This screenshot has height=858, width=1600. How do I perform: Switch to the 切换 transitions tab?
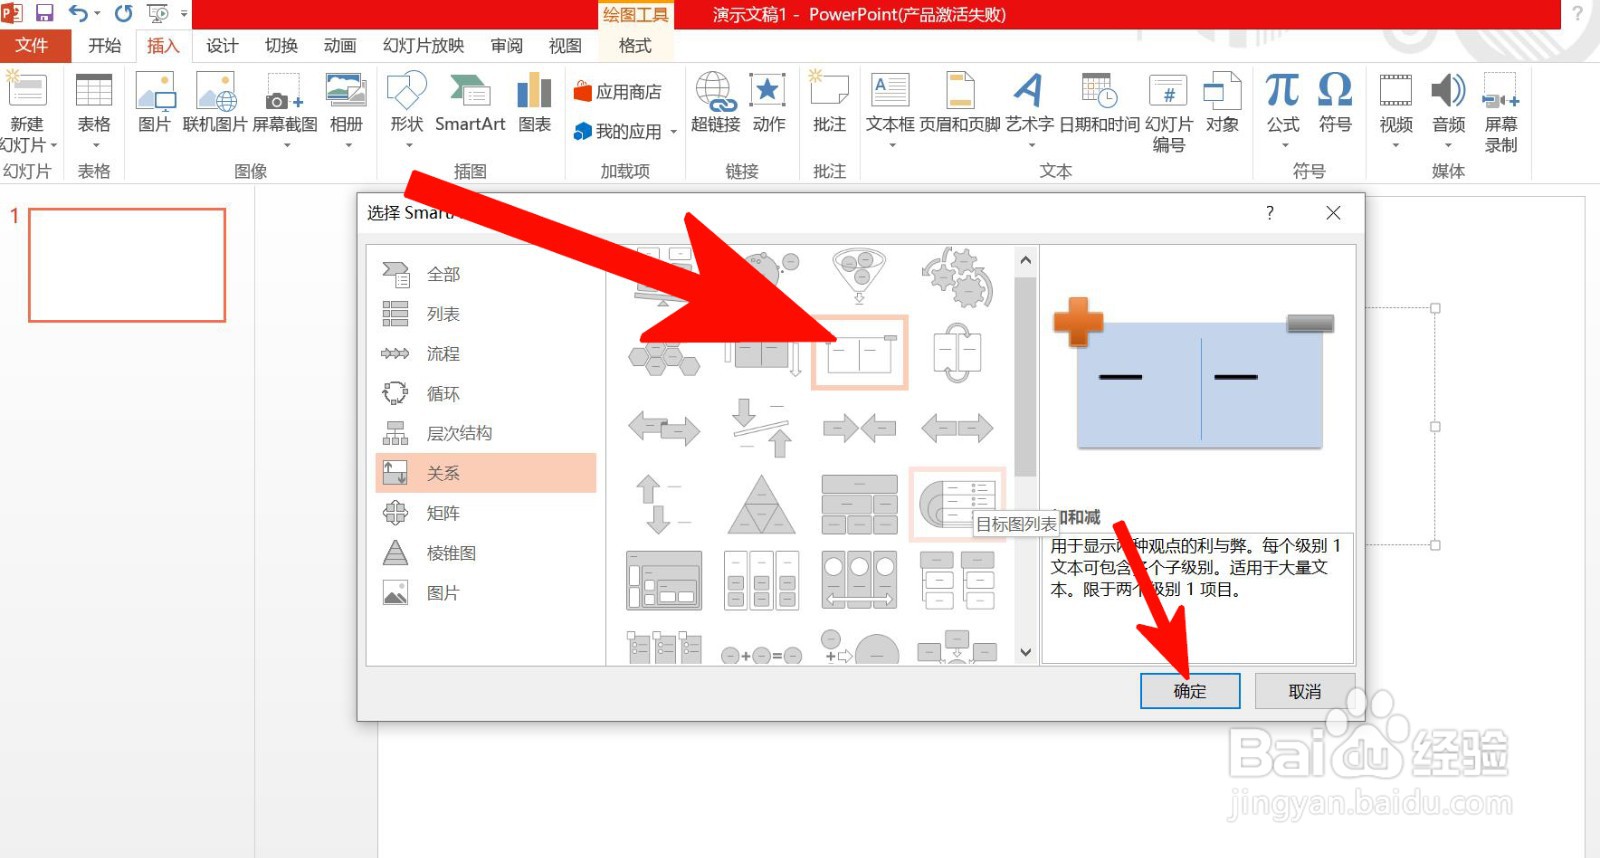pos(281,45)
